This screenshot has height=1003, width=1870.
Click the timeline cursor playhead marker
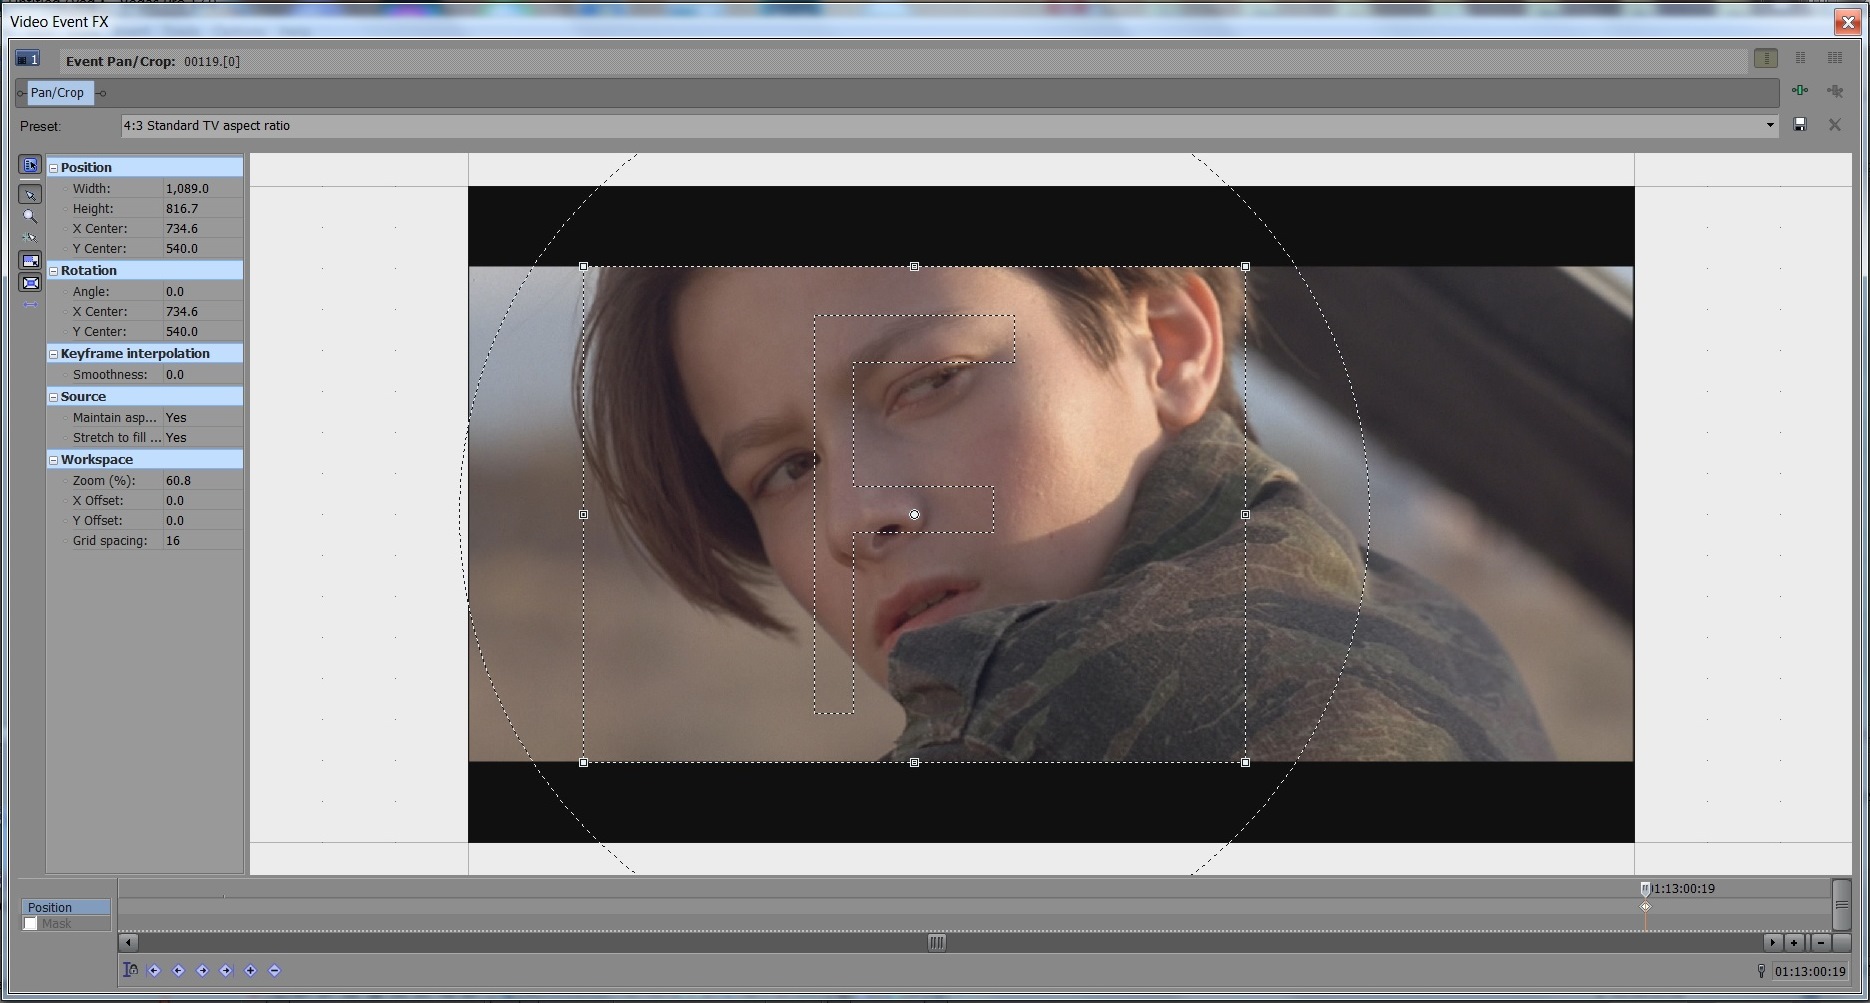click(1645, 888)
